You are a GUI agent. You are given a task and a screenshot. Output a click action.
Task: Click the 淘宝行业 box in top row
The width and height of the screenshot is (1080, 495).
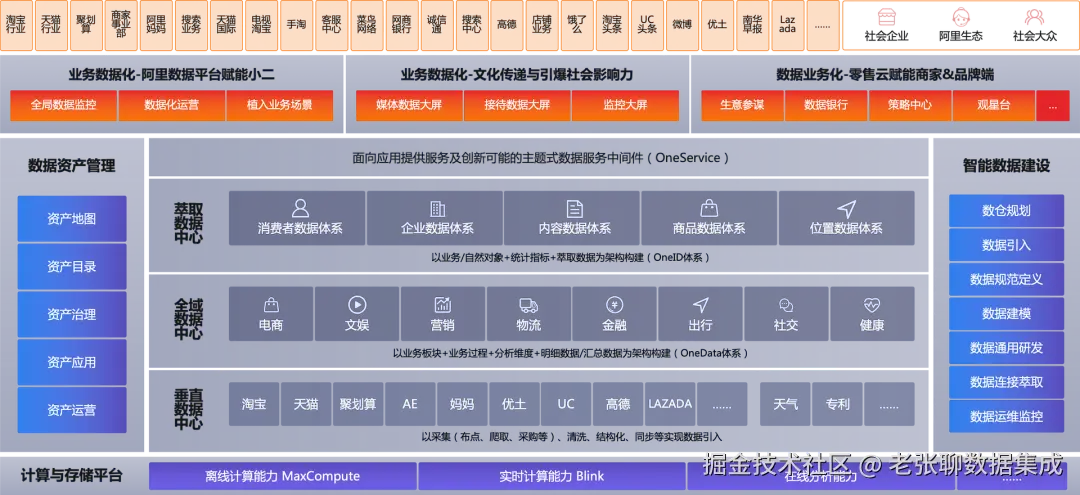(x=16, y=25)
